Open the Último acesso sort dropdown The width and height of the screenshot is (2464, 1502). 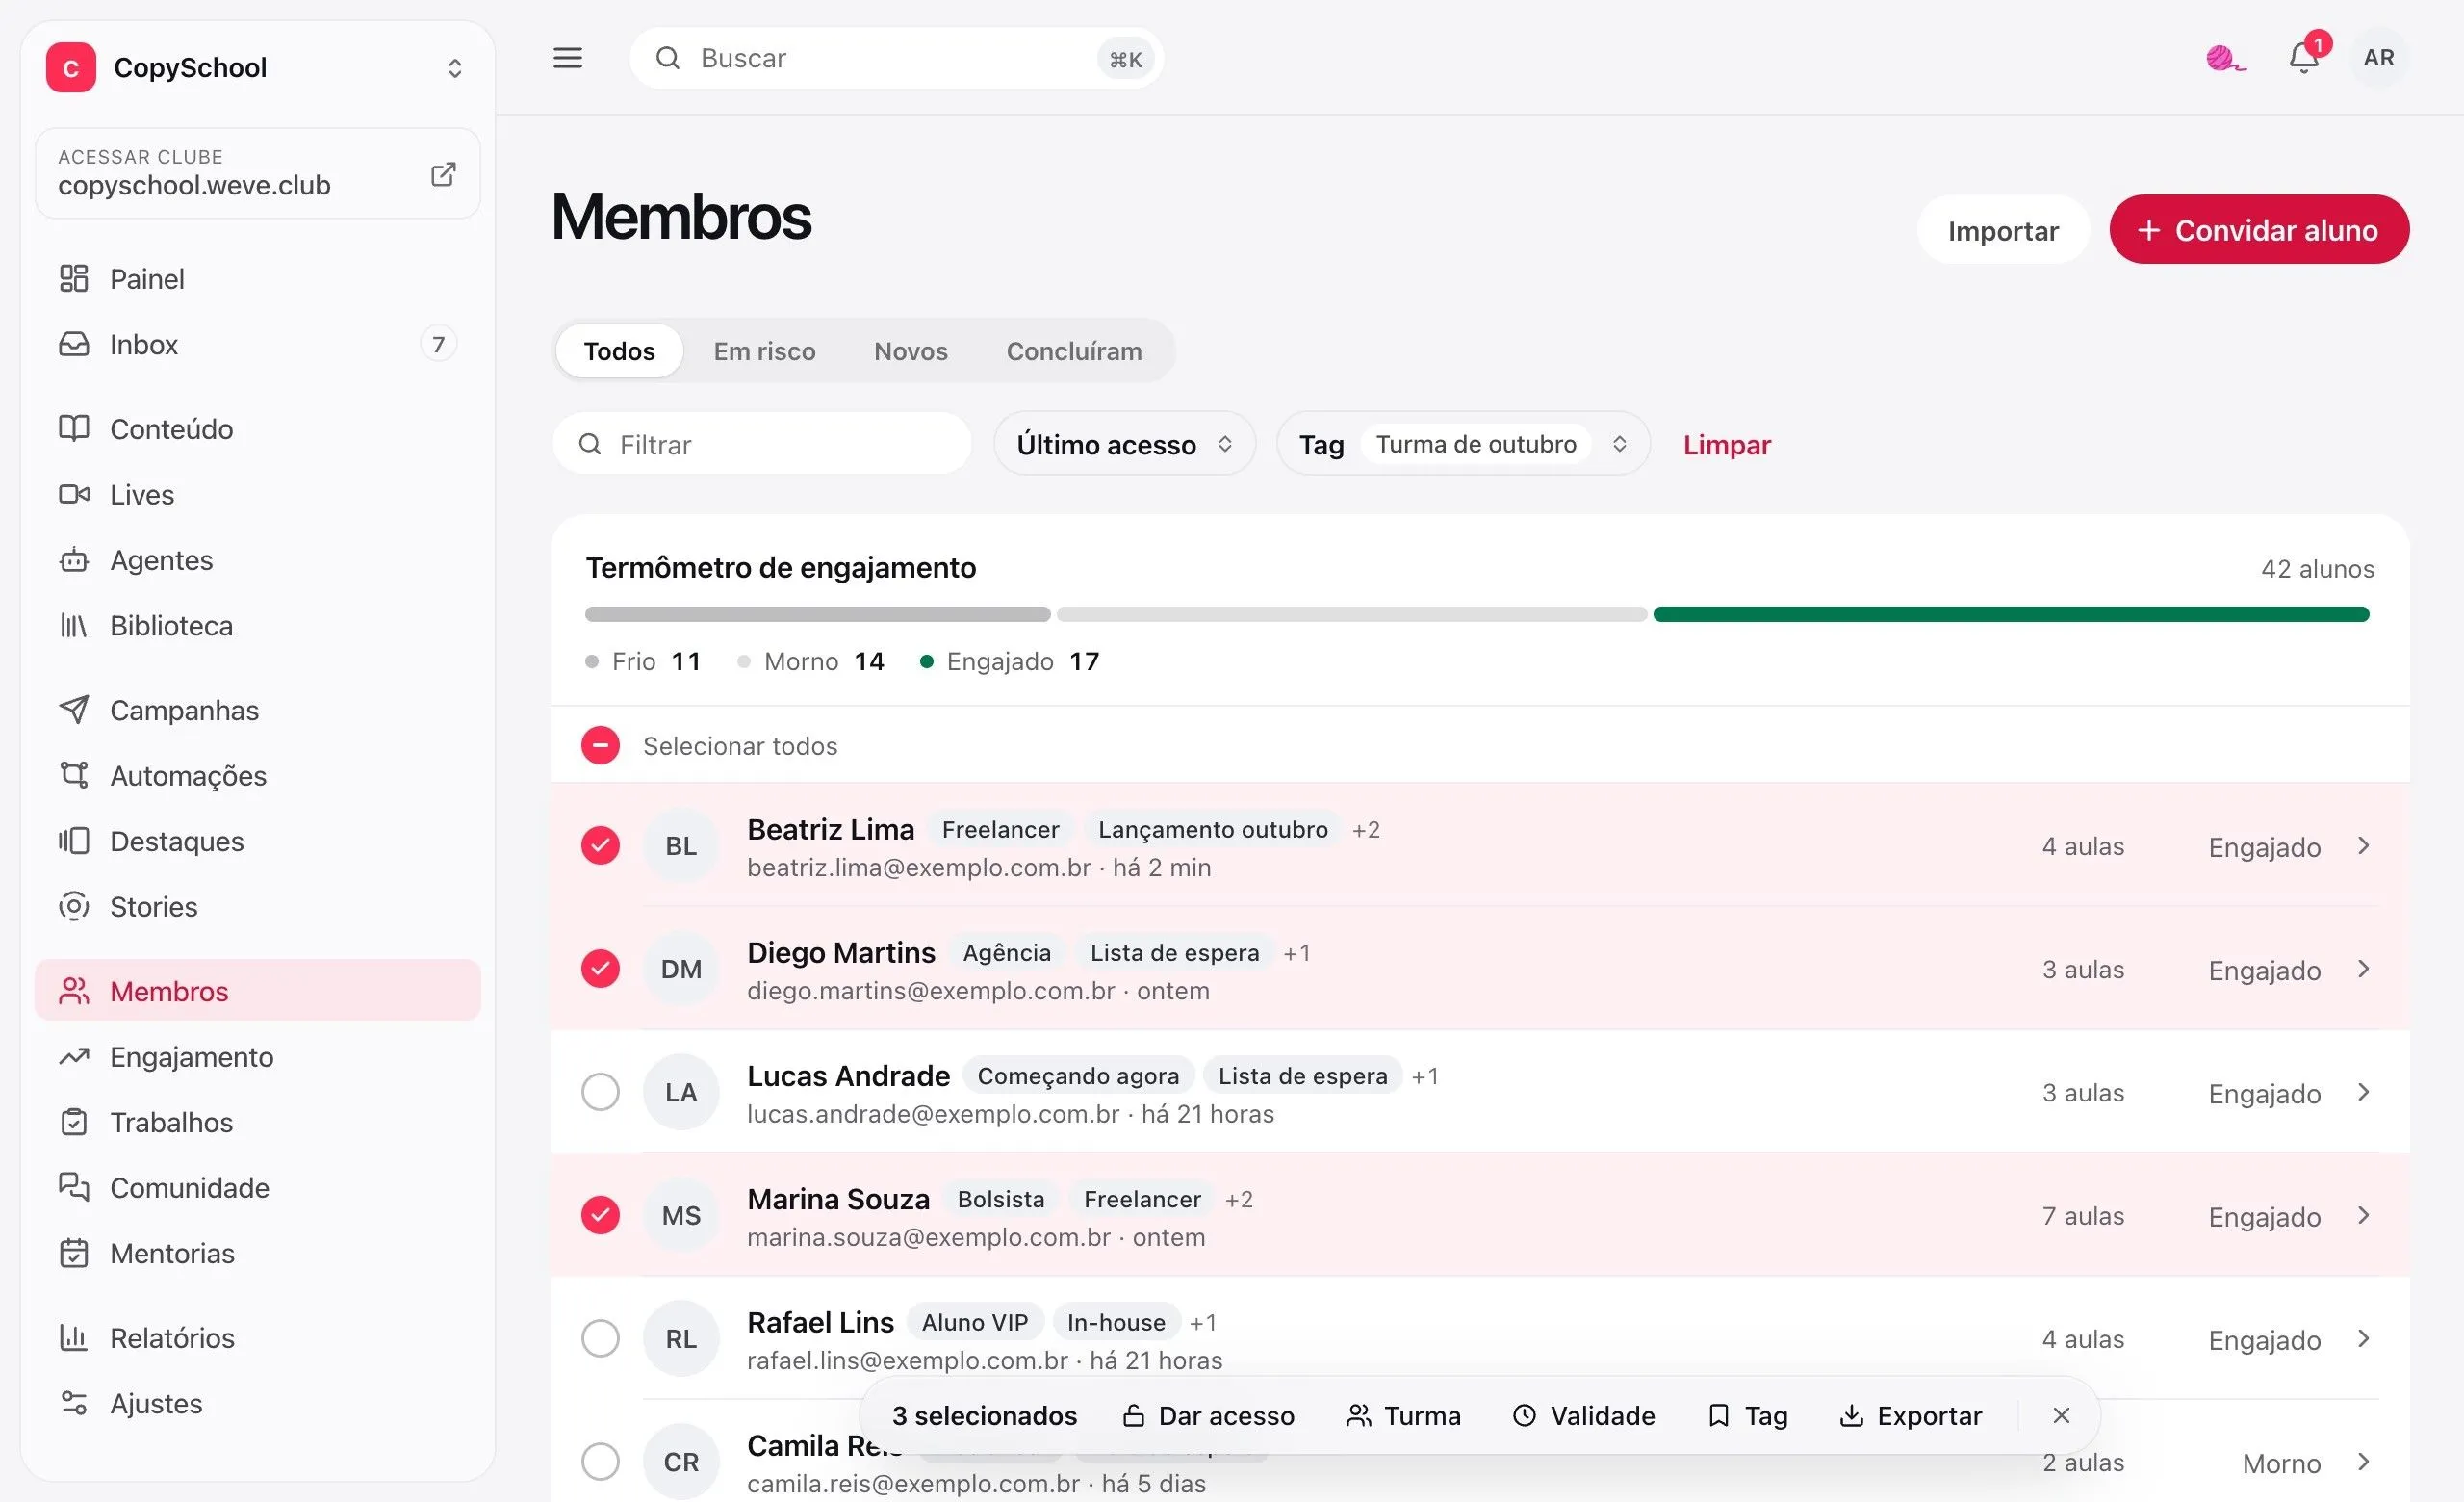1124,444
